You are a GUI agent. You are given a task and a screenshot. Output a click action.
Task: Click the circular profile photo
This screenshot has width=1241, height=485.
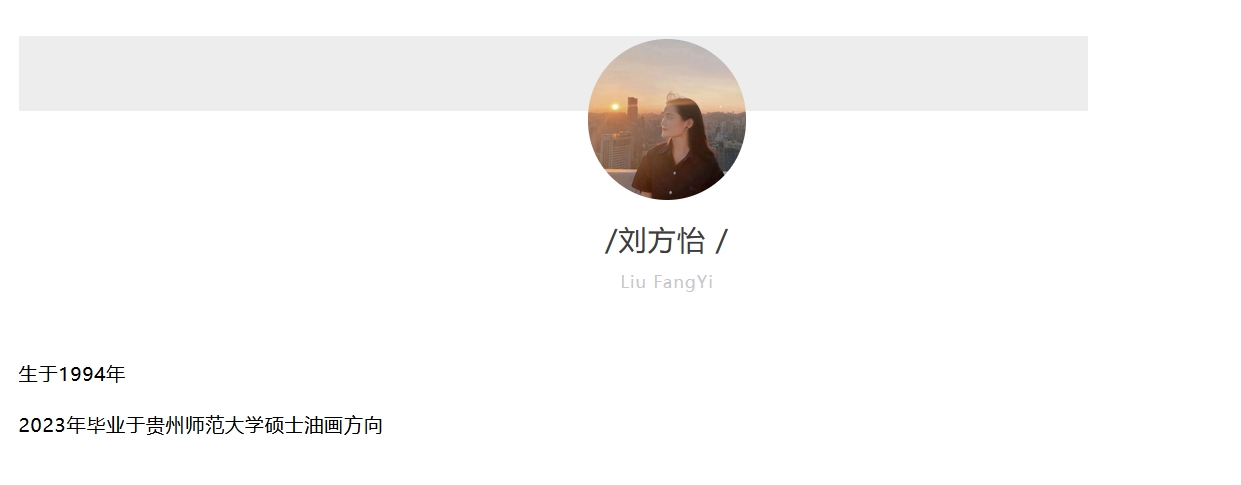[667, 119]
